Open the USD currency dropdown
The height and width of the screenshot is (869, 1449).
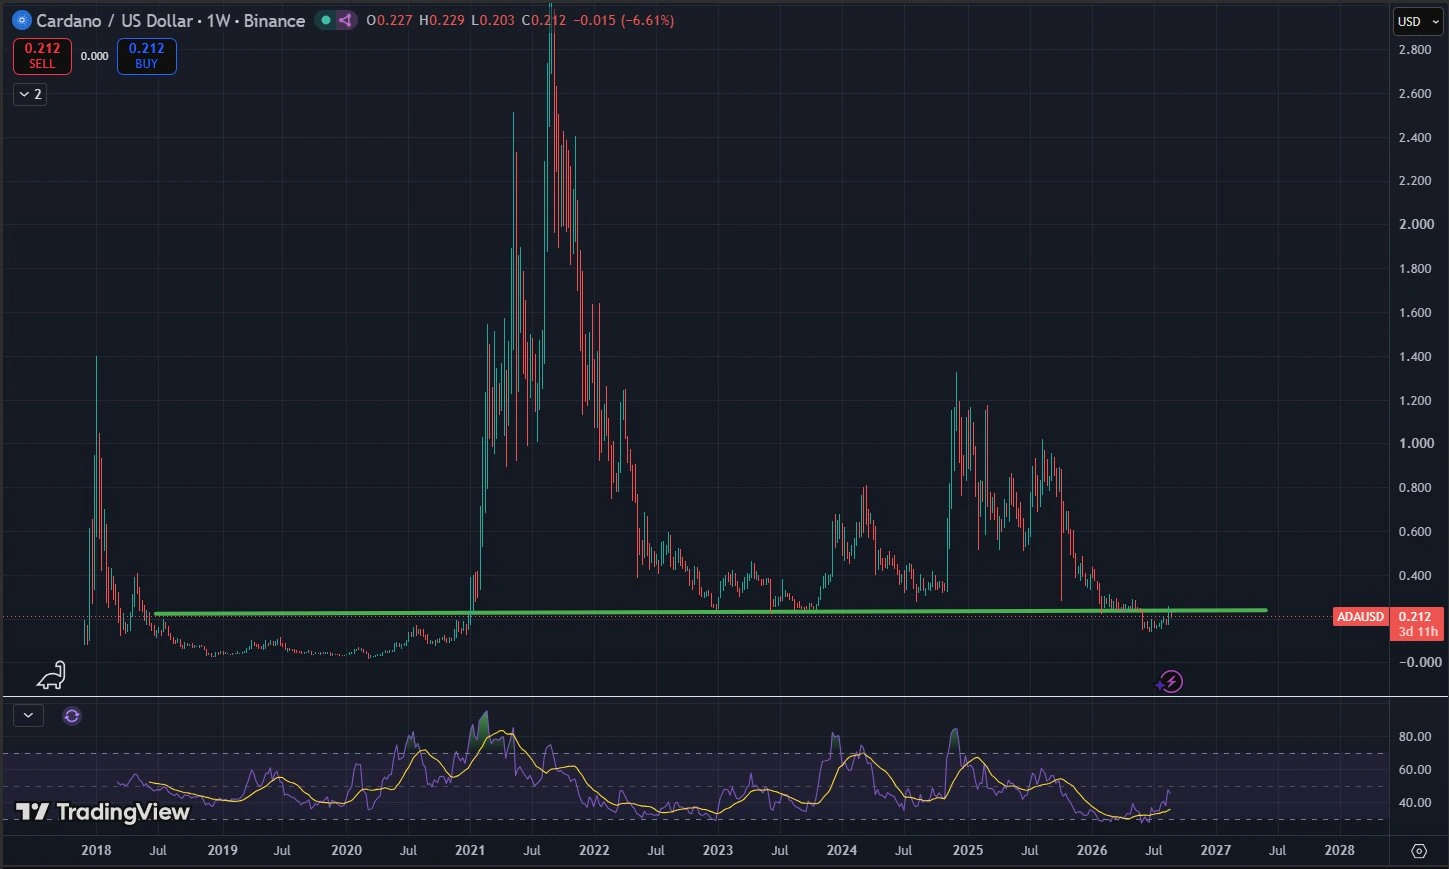click(1418, 21)
